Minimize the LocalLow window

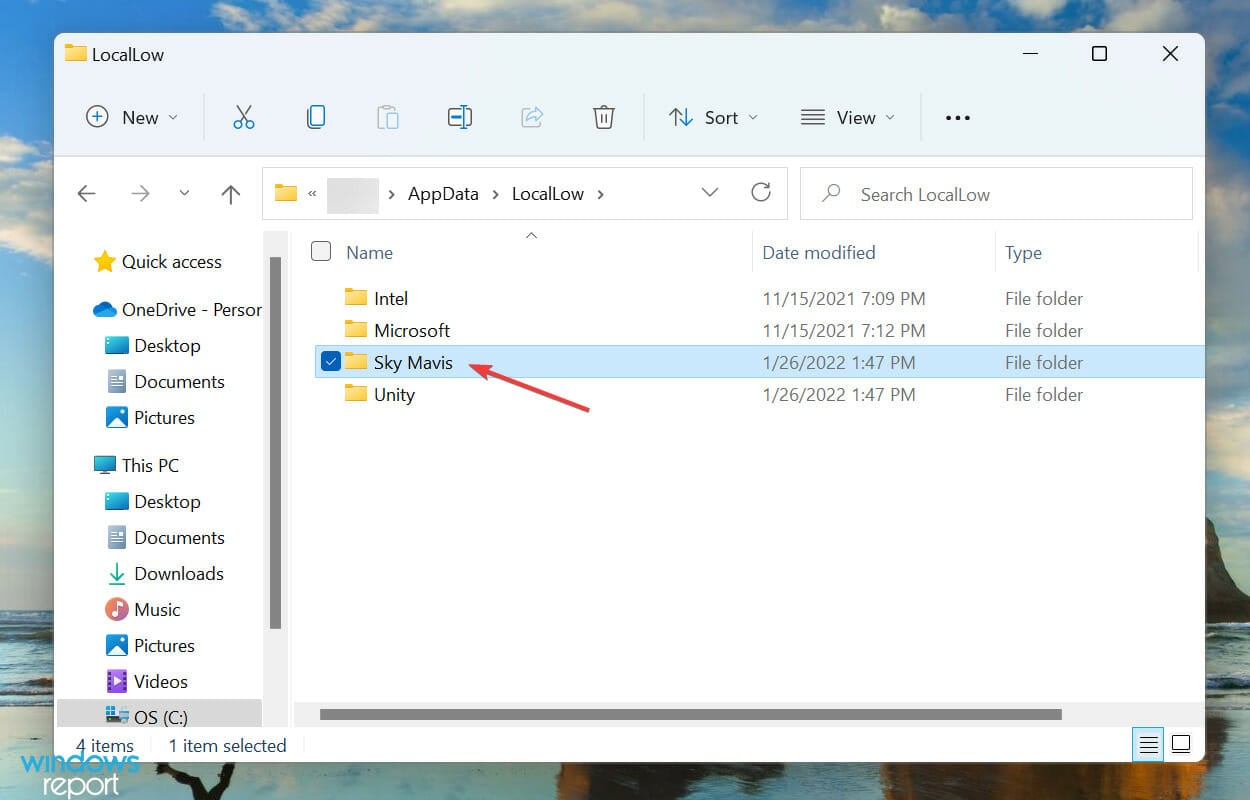click(x=1029, y=54)
